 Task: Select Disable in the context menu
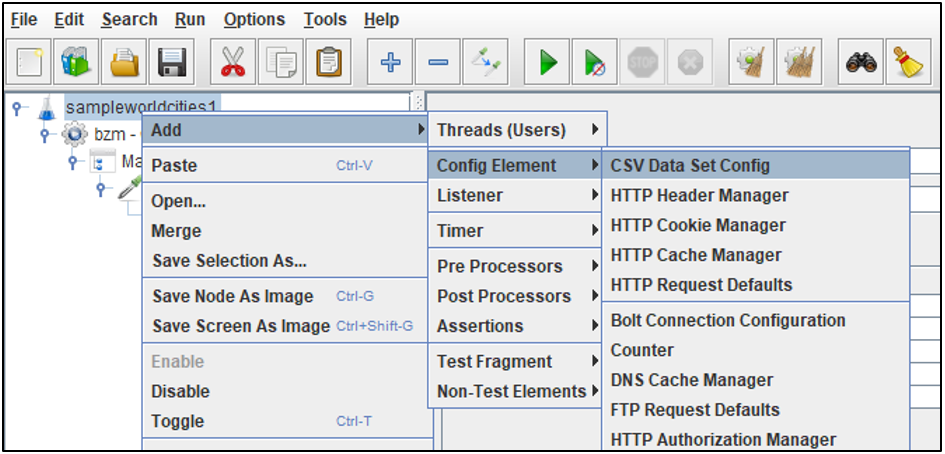click(180, 391)
